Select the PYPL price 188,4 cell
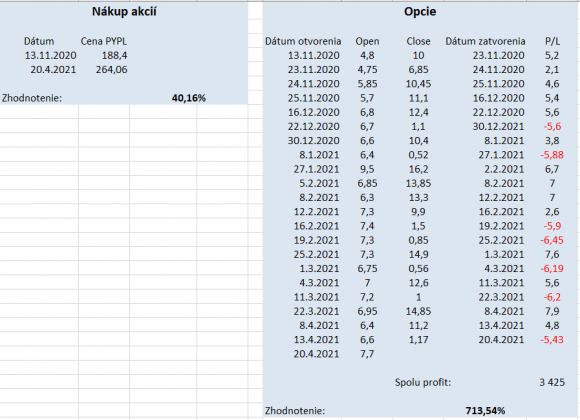This screenshot has width=580, height=420. [114, 56]
